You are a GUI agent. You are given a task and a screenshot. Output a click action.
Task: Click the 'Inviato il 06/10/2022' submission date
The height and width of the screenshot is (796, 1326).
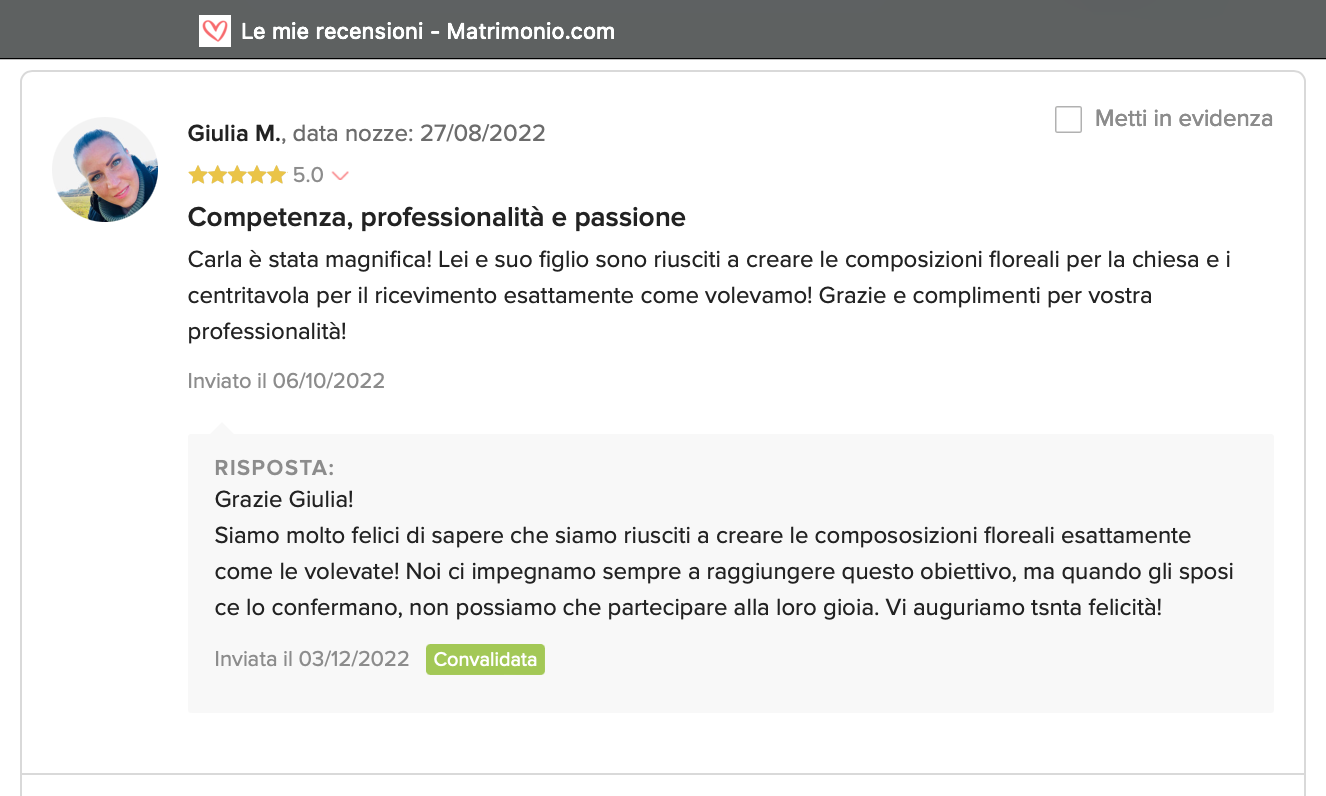click(x=286, y=381)
